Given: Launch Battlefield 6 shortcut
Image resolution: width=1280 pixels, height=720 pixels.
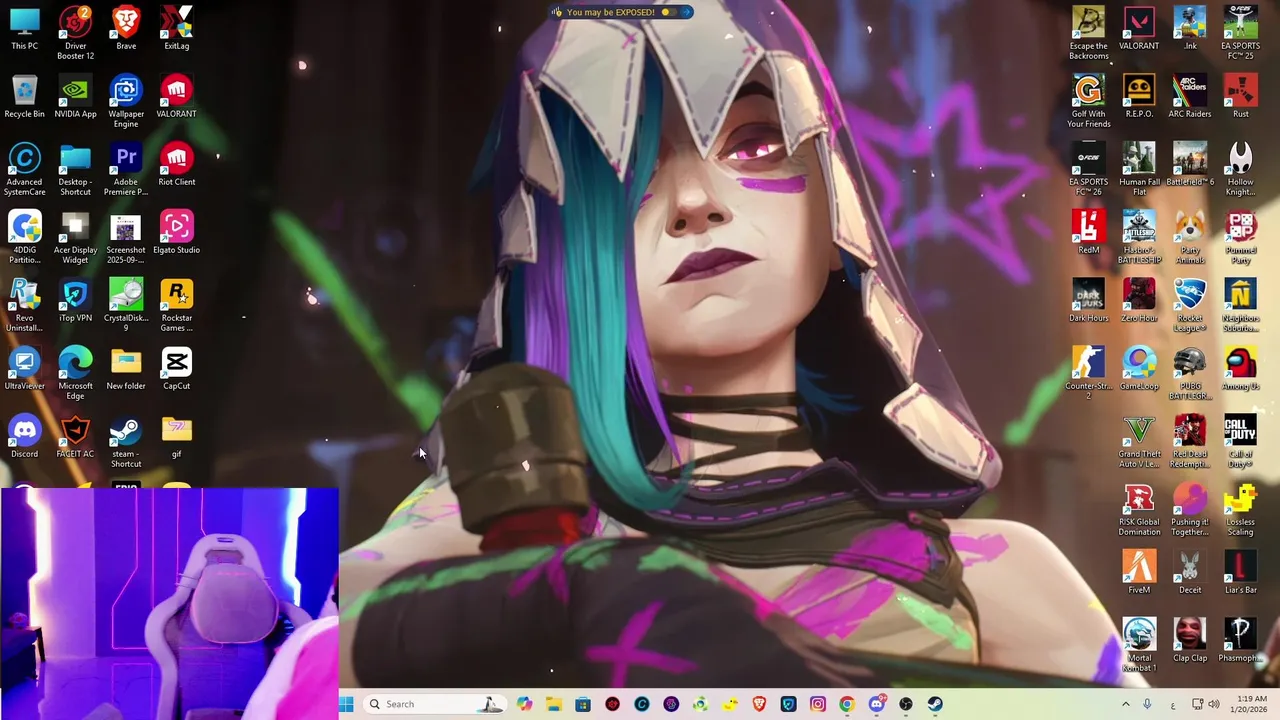Looking at the screenshot, I should point(1189,164).
